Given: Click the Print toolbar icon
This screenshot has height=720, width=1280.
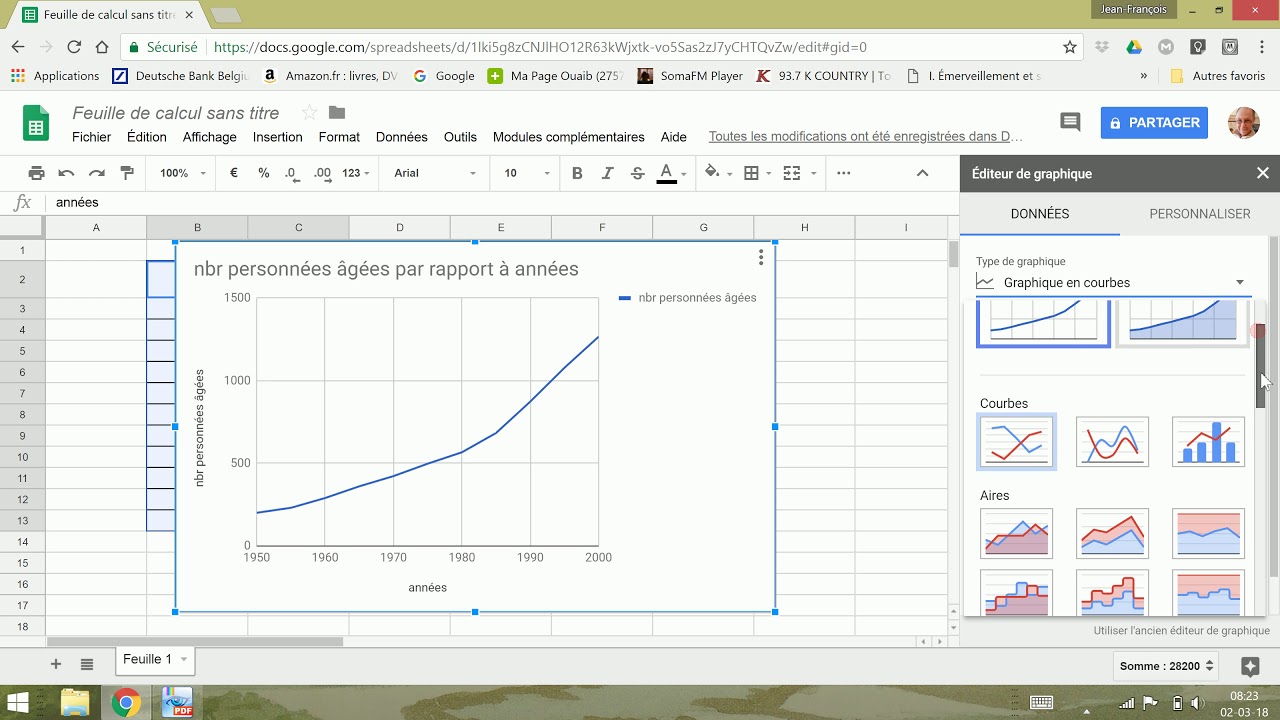Looking at the screenshot, I should [x=36, y=173].
